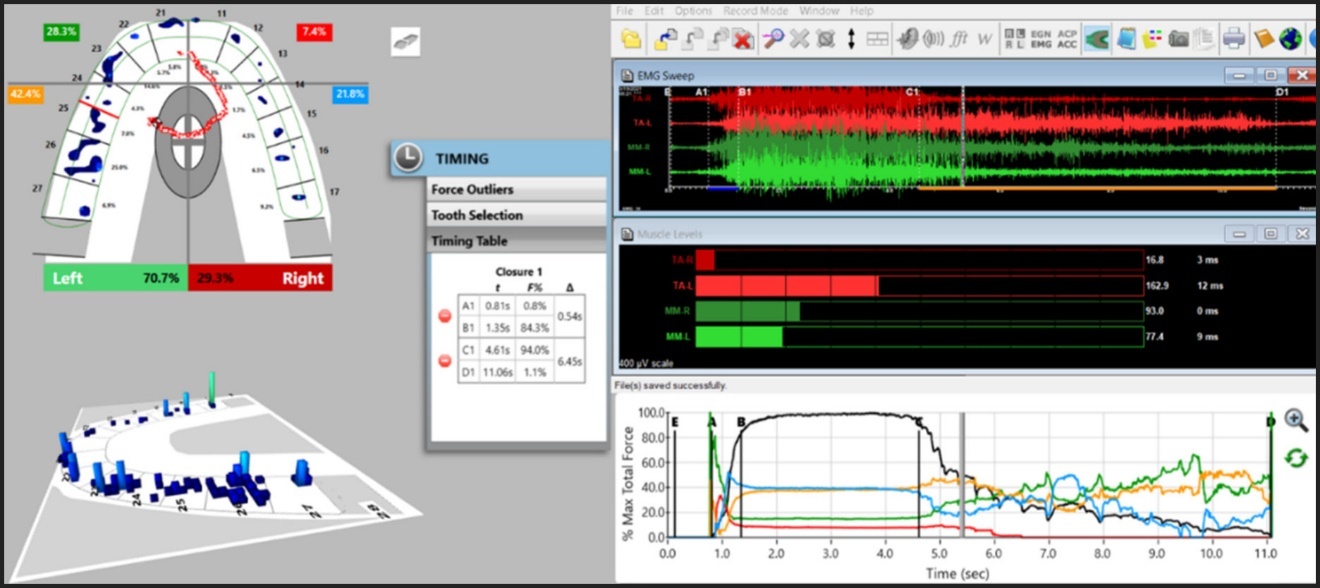Open the Record Mode menu
1320x588 pixels.
(x=755, y=11)
